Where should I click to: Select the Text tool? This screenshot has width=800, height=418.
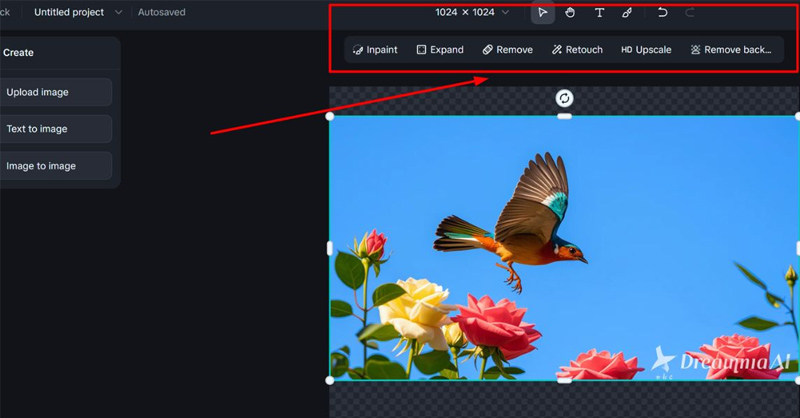coord(599,13)
